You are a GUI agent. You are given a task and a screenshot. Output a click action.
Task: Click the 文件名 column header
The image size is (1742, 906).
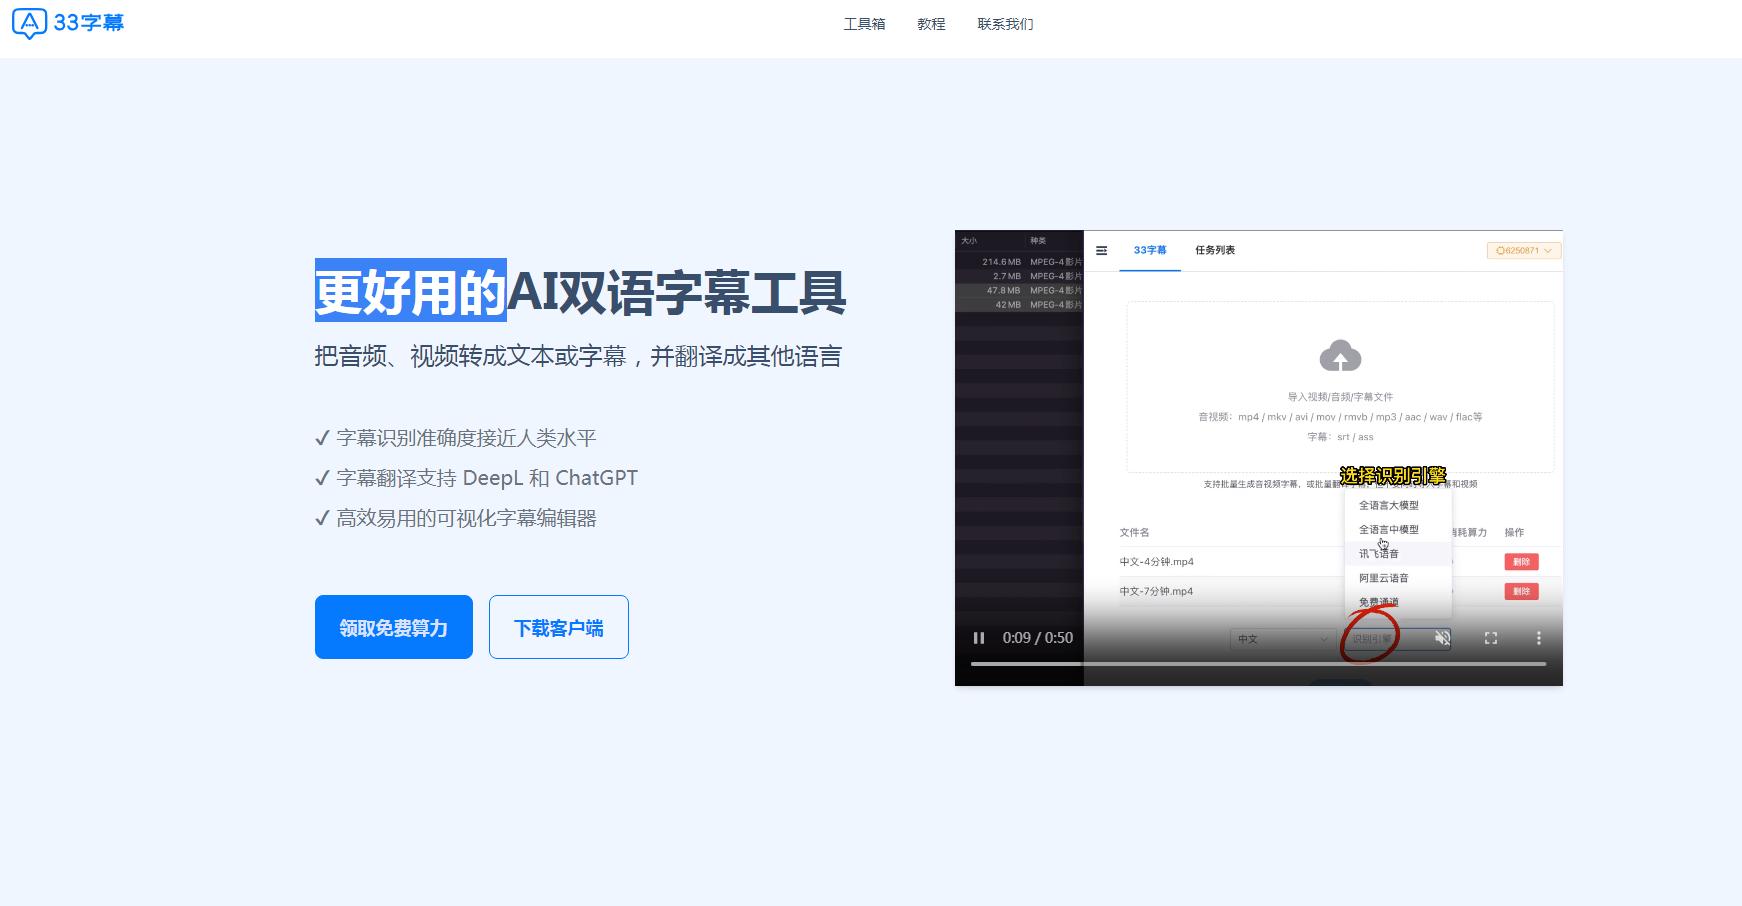pos(1135,532)
